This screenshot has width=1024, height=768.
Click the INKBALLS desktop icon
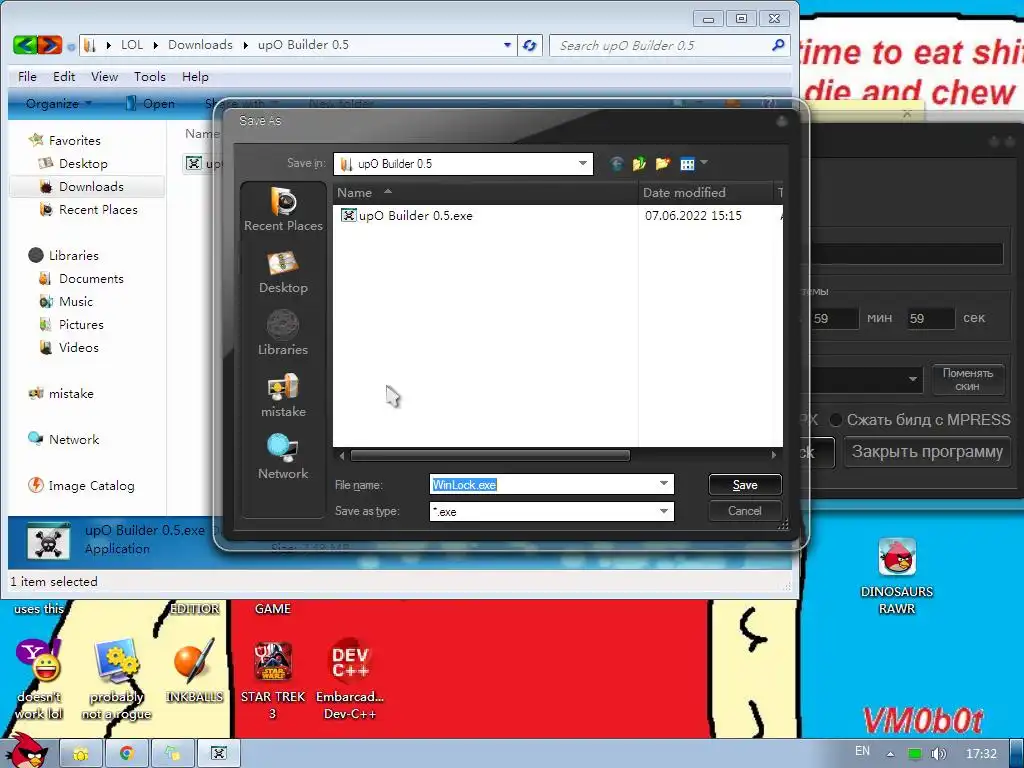coord(194,671)
